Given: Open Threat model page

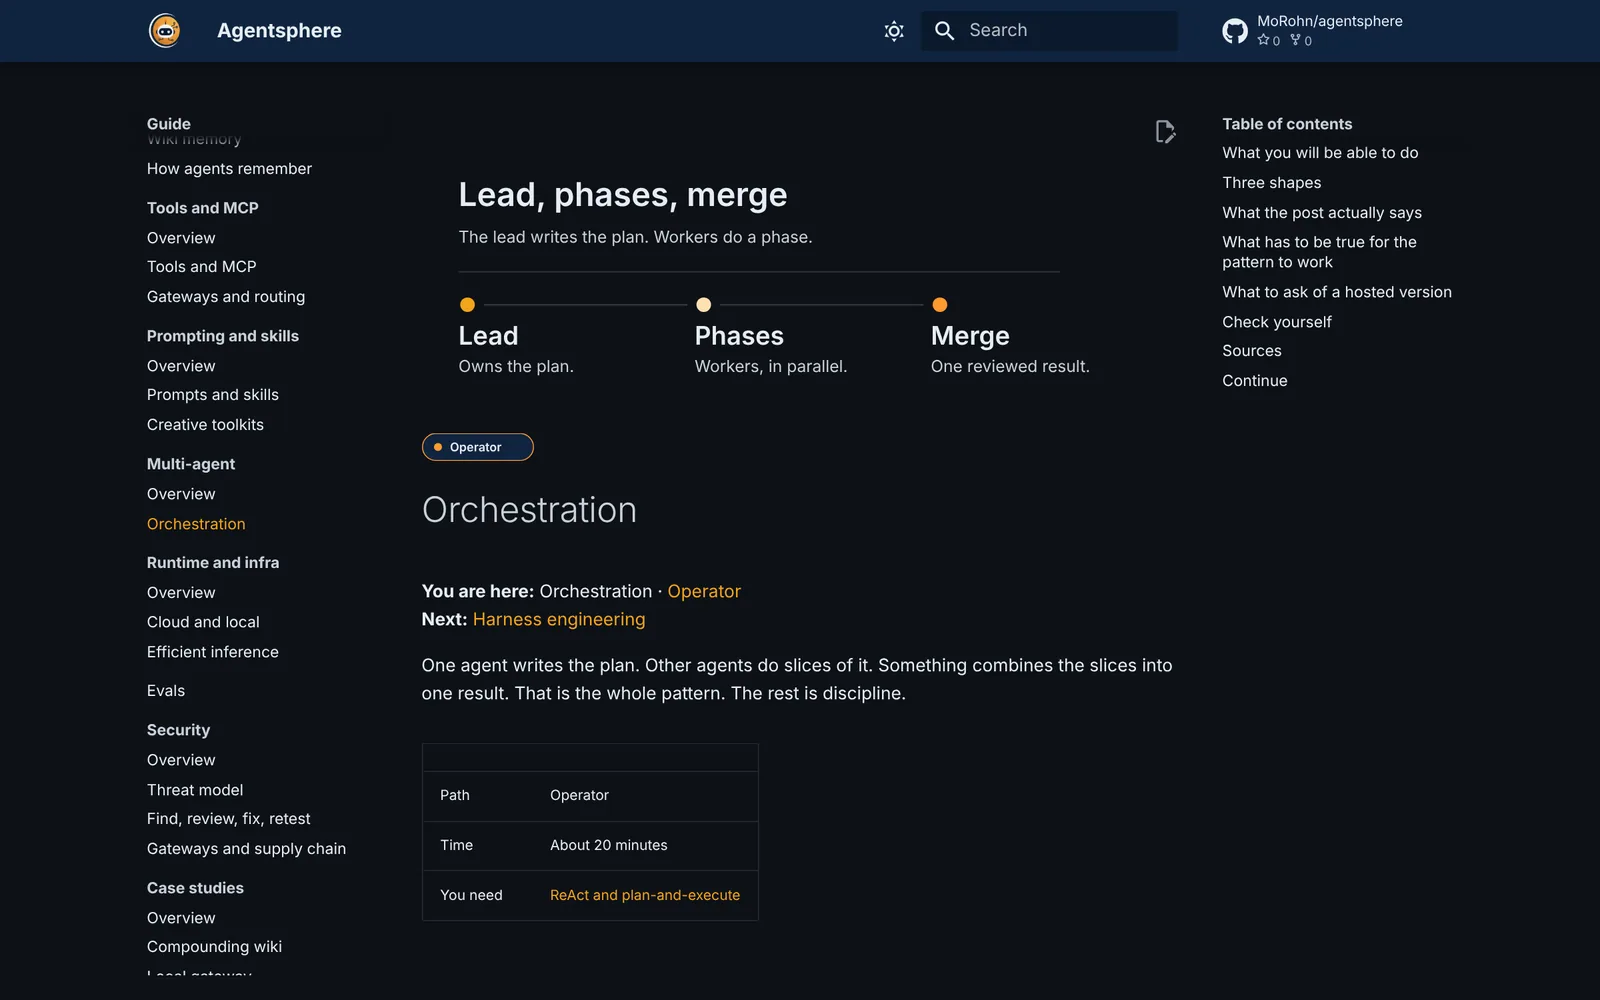Looking at the screenshot, I should [x=195, y=790].
